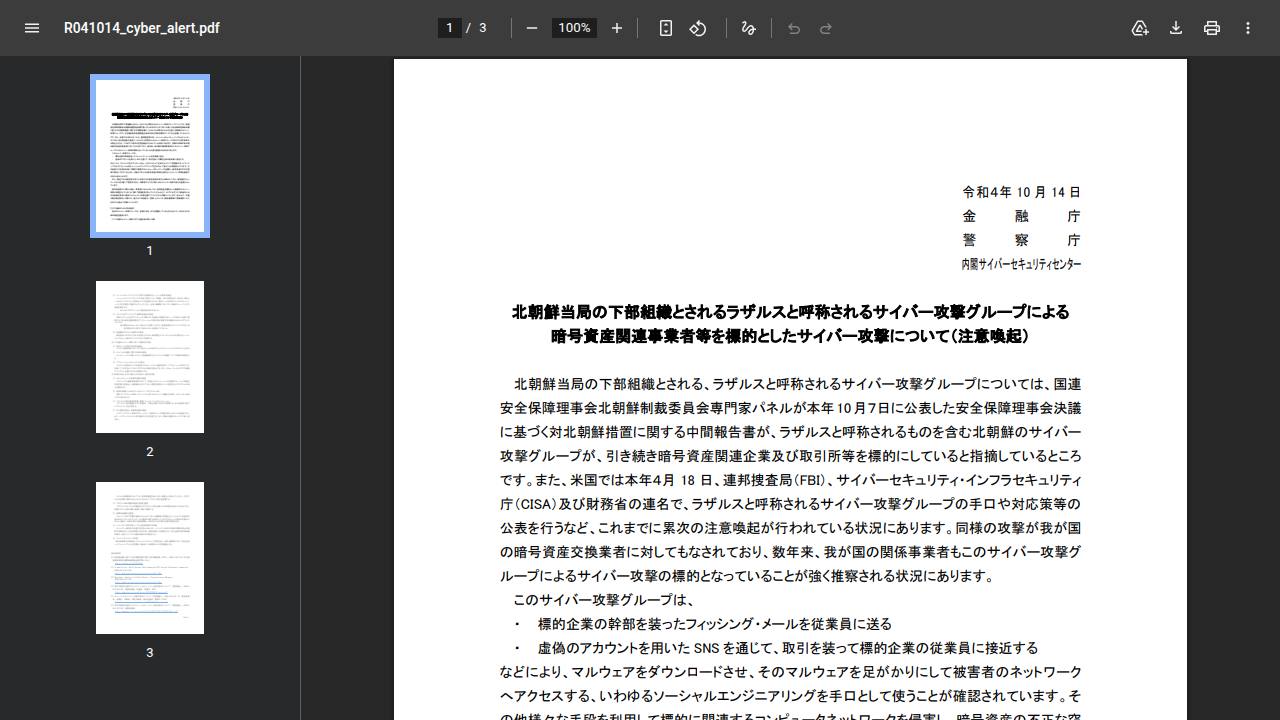Click the zoom in plus icon
This screenshot has height=720, width=1280.
point(617,28)
